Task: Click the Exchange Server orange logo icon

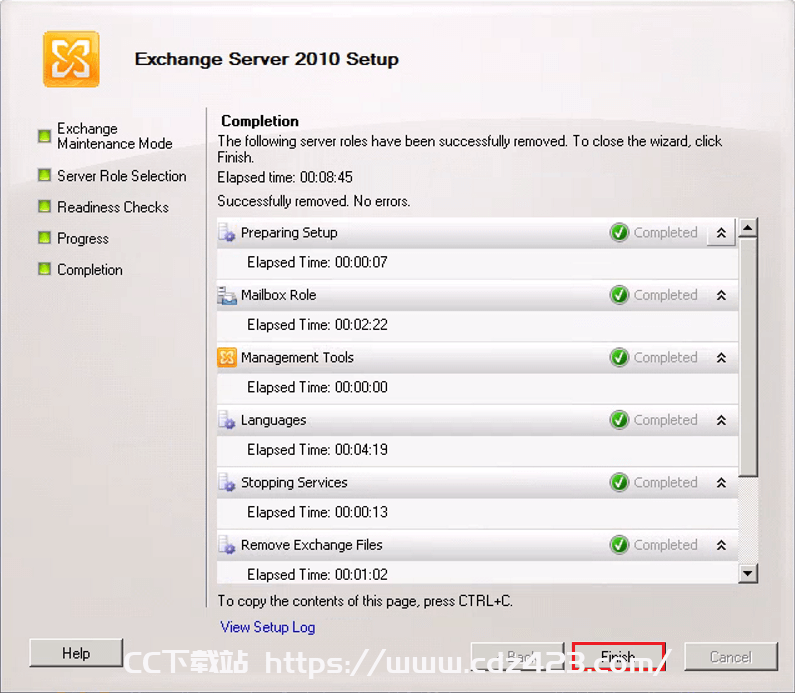Action: 71,59
